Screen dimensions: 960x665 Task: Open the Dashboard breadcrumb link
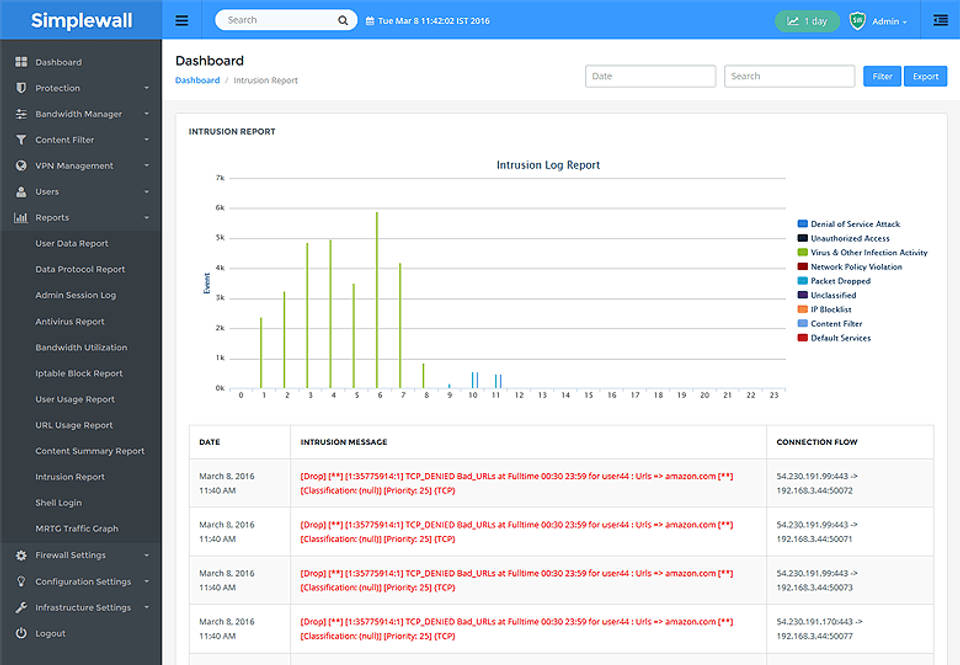coord(197,79)
